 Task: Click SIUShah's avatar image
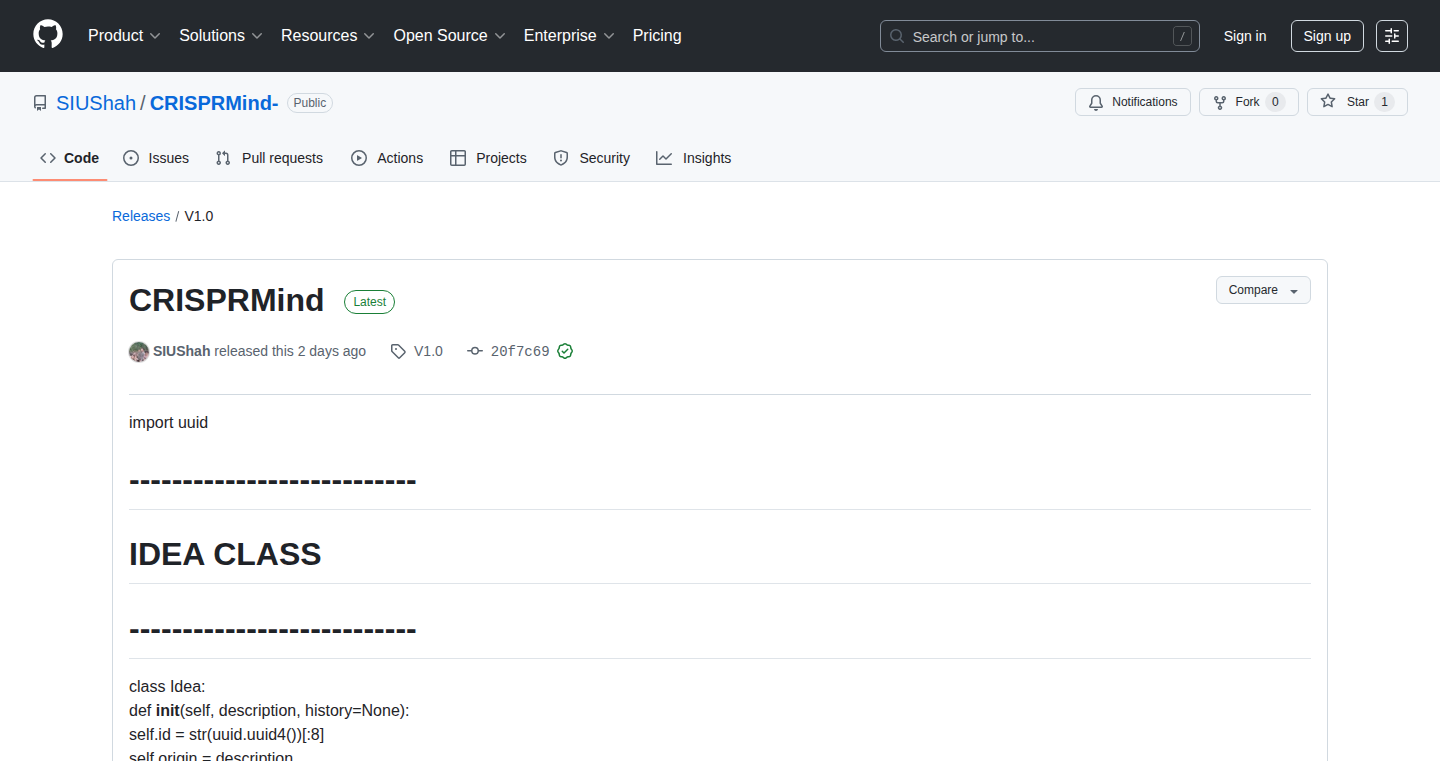tap(139, 351)
